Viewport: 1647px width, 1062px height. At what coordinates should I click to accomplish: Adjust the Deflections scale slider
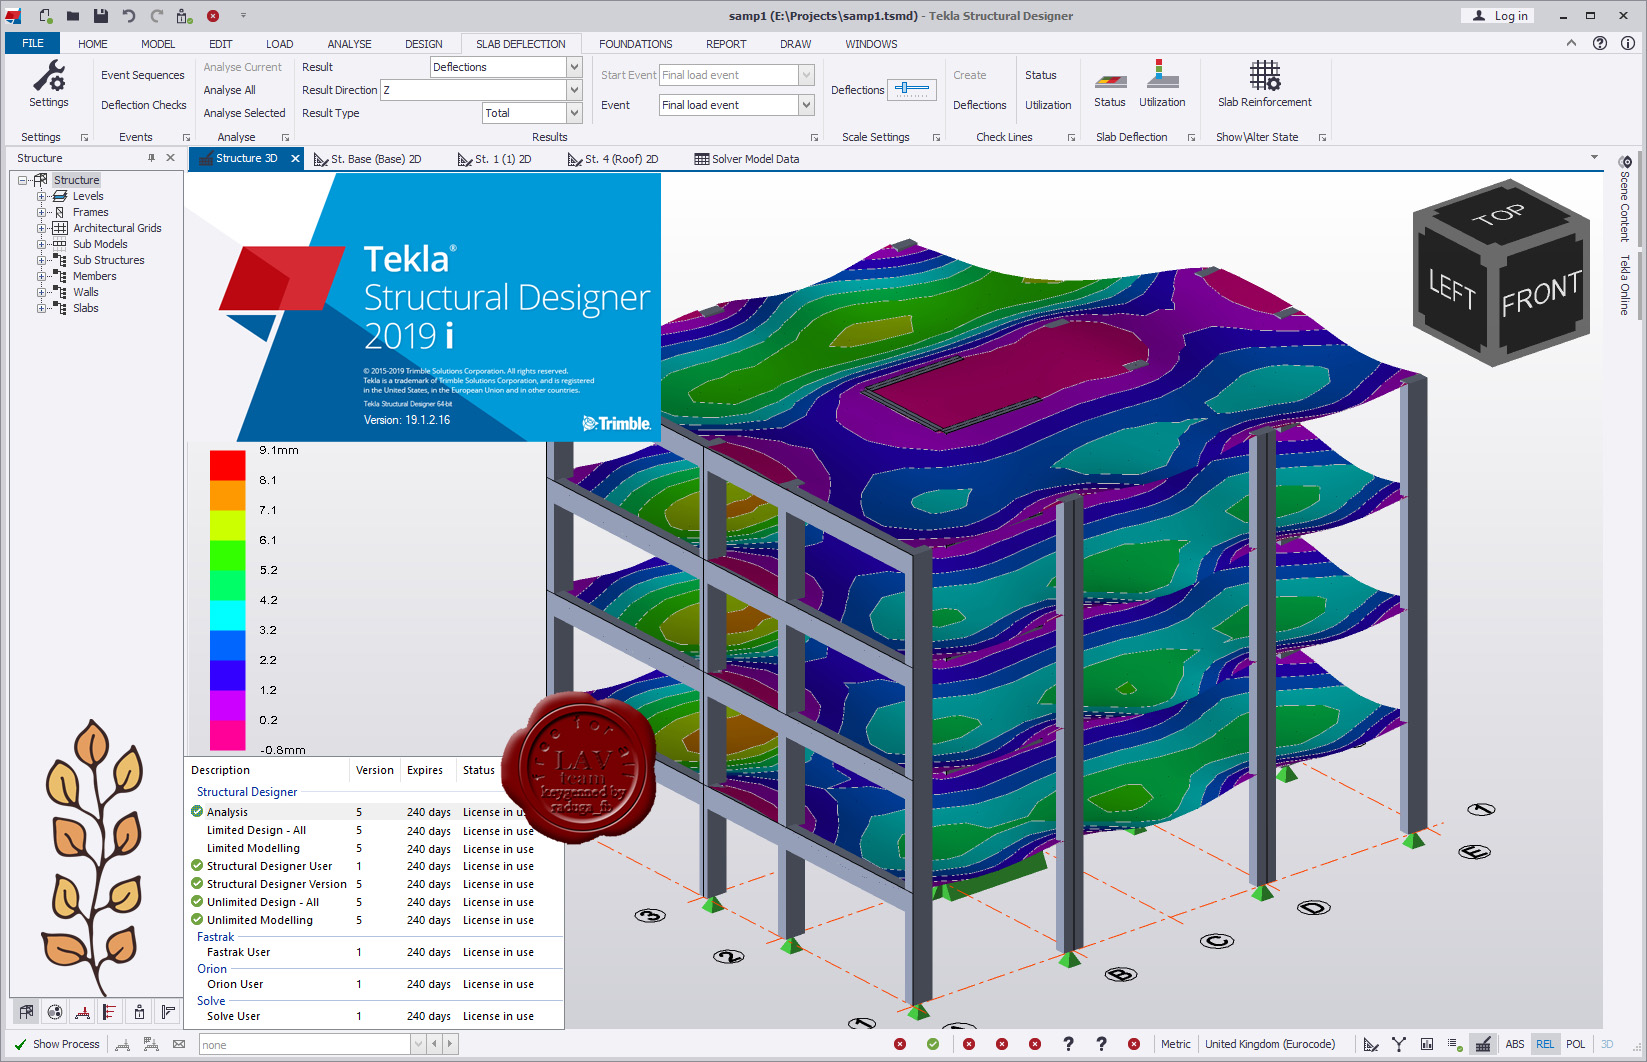pos(911,89)
